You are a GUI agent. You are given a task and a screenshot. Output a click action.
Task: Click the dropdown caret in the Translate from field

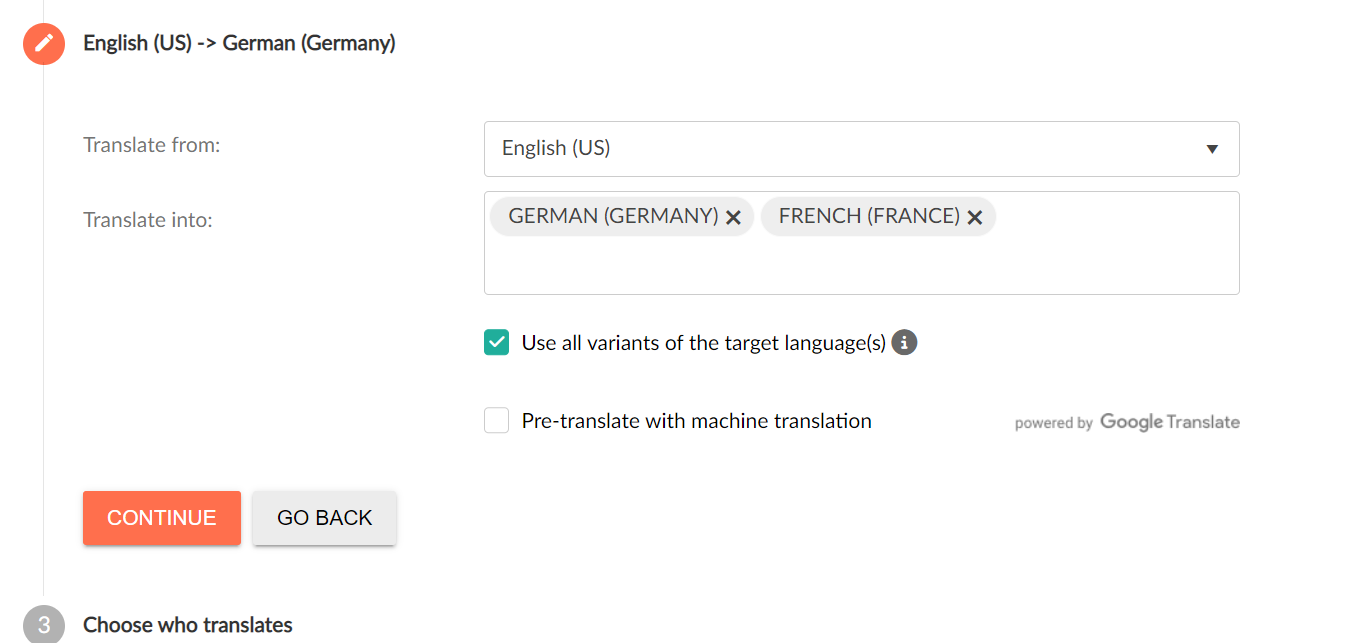pyautogui.click(x=1211, y=148)
